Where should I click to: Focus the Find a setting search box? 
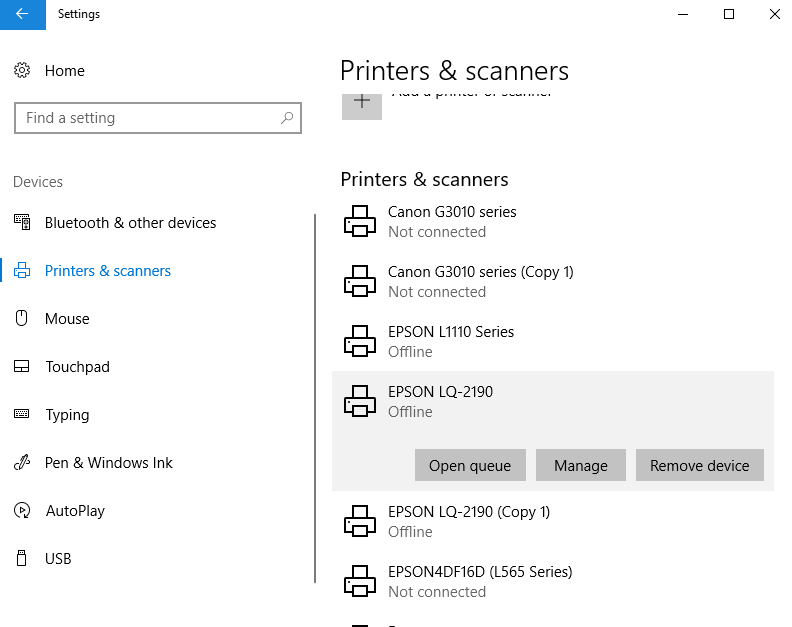pos(158,118)
